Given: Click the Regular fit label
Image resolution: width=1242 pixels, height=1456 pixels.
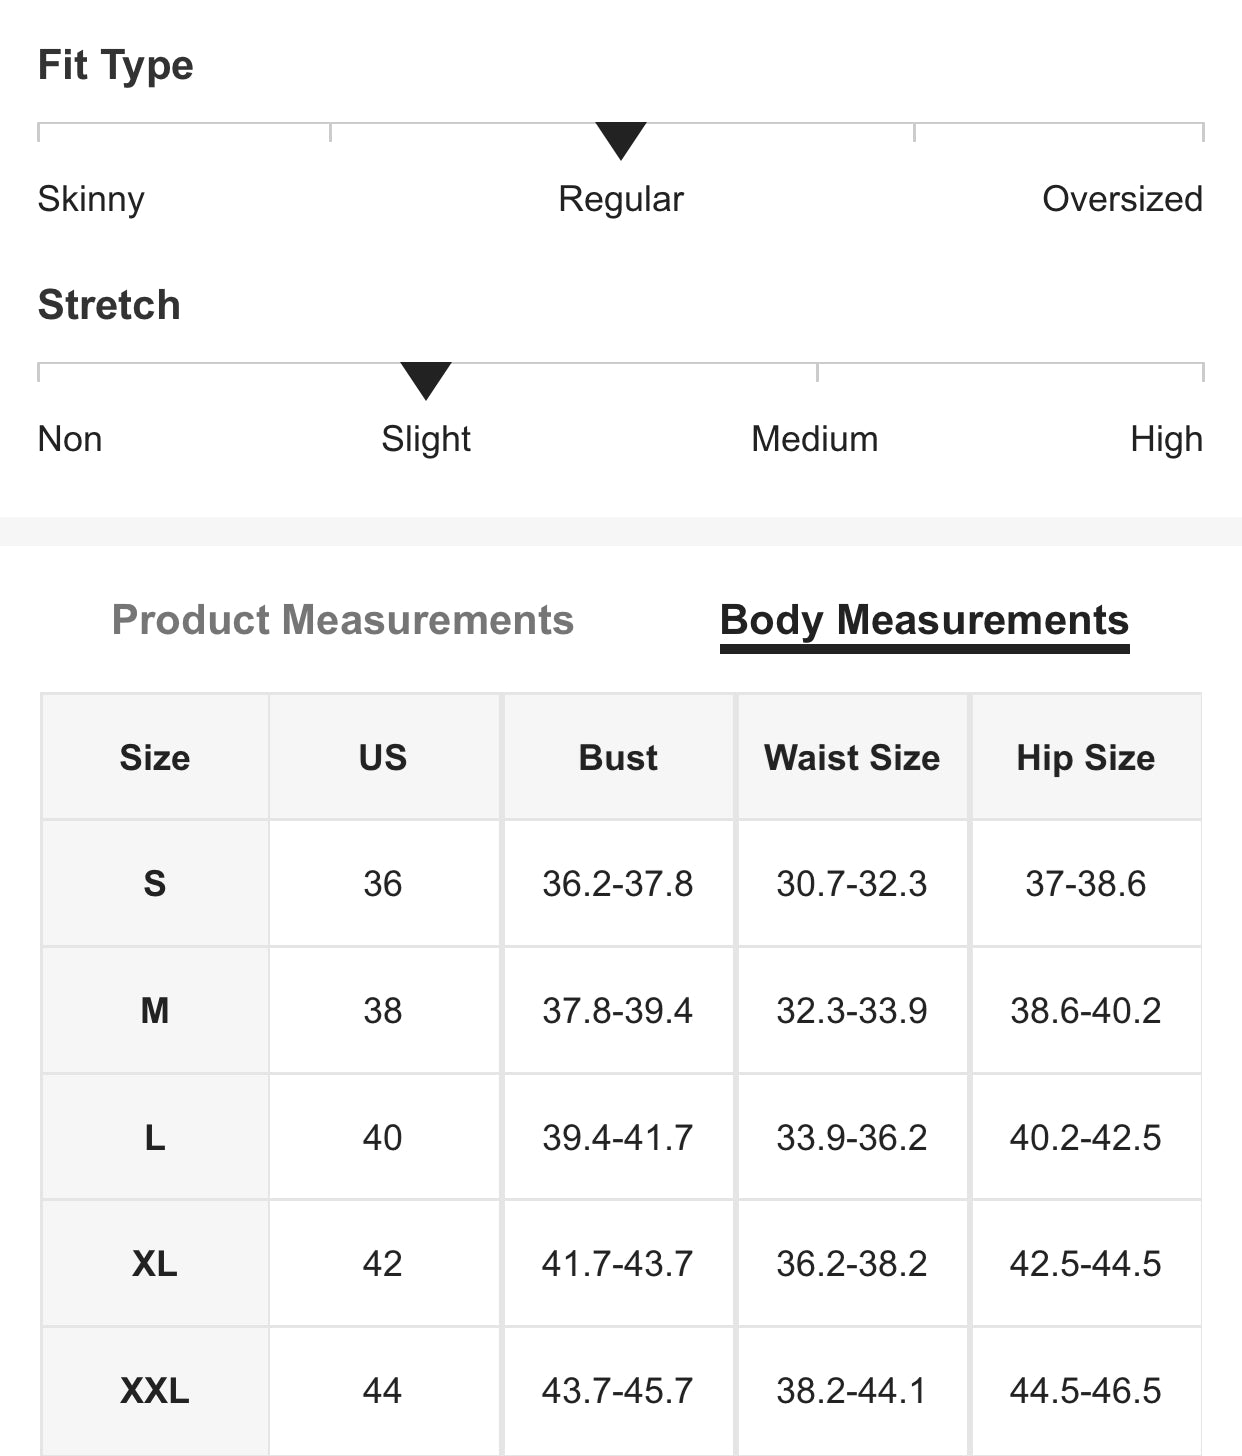Looking at the screenshot, I should [x=621, y=199].
